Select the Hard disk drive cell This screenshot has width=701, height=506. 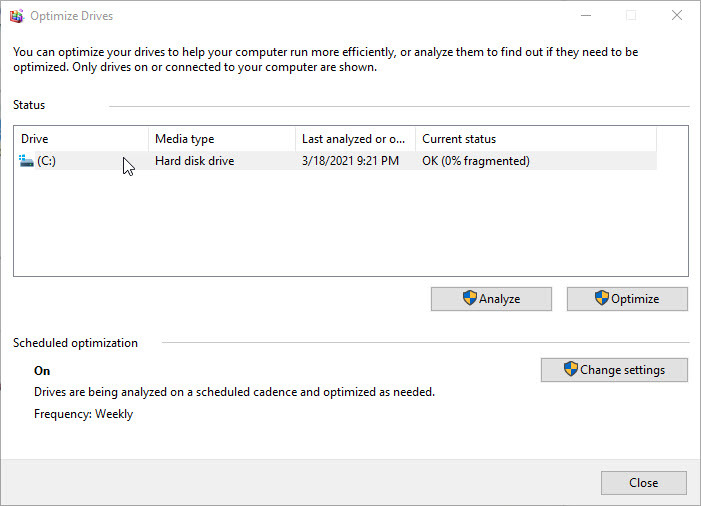pos(194,161)
